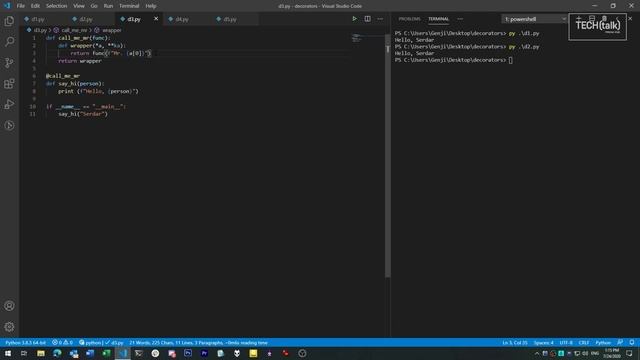Open Task View on taskbar
The image size is (640, 360).
(24, 353)
